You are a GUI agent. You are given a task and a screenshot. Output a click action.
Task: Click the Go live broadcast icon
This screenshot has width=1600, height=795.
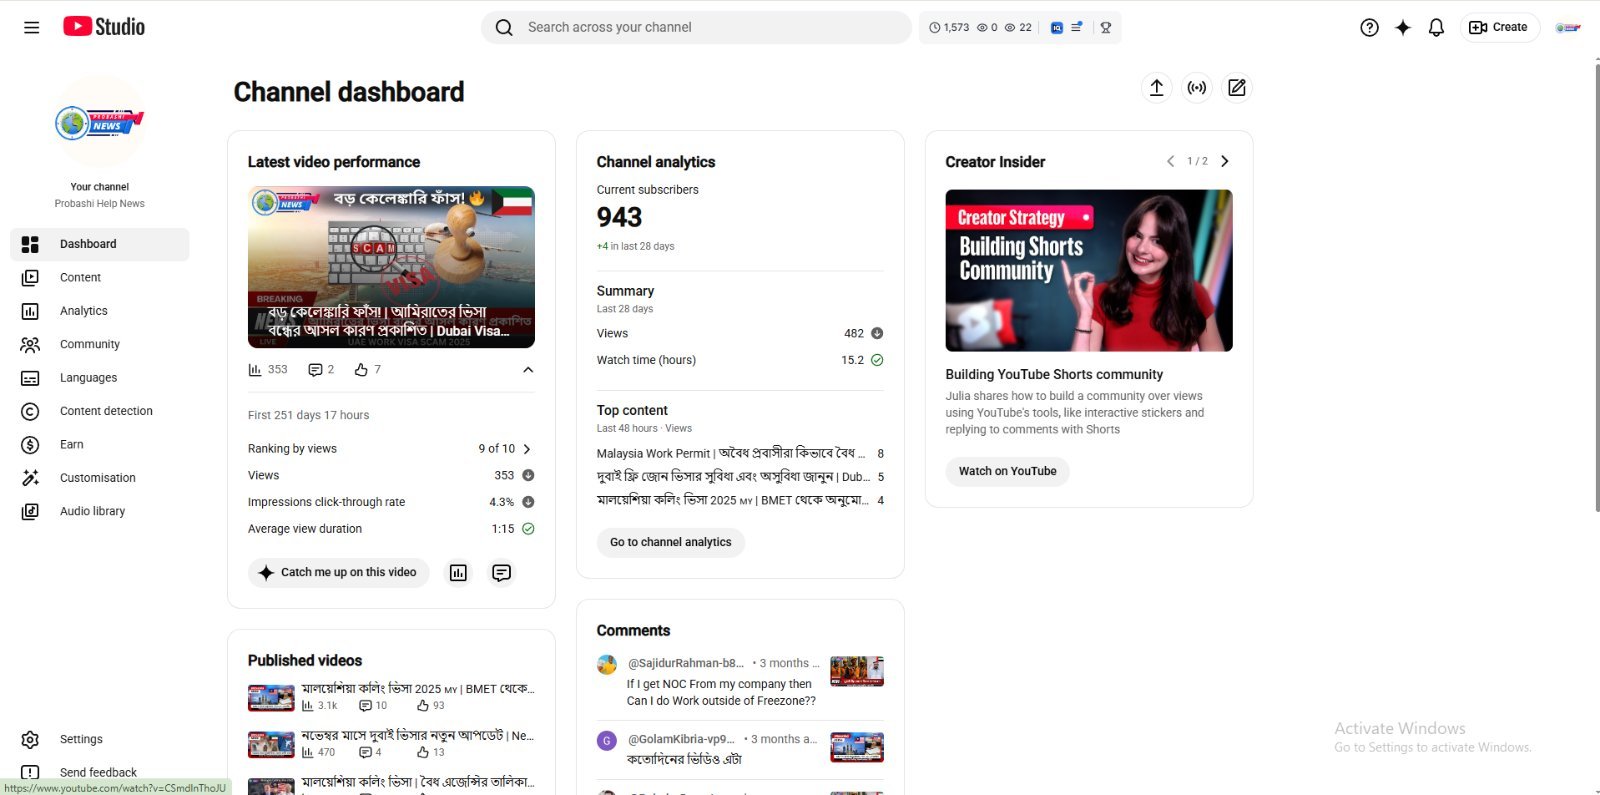1196,88
